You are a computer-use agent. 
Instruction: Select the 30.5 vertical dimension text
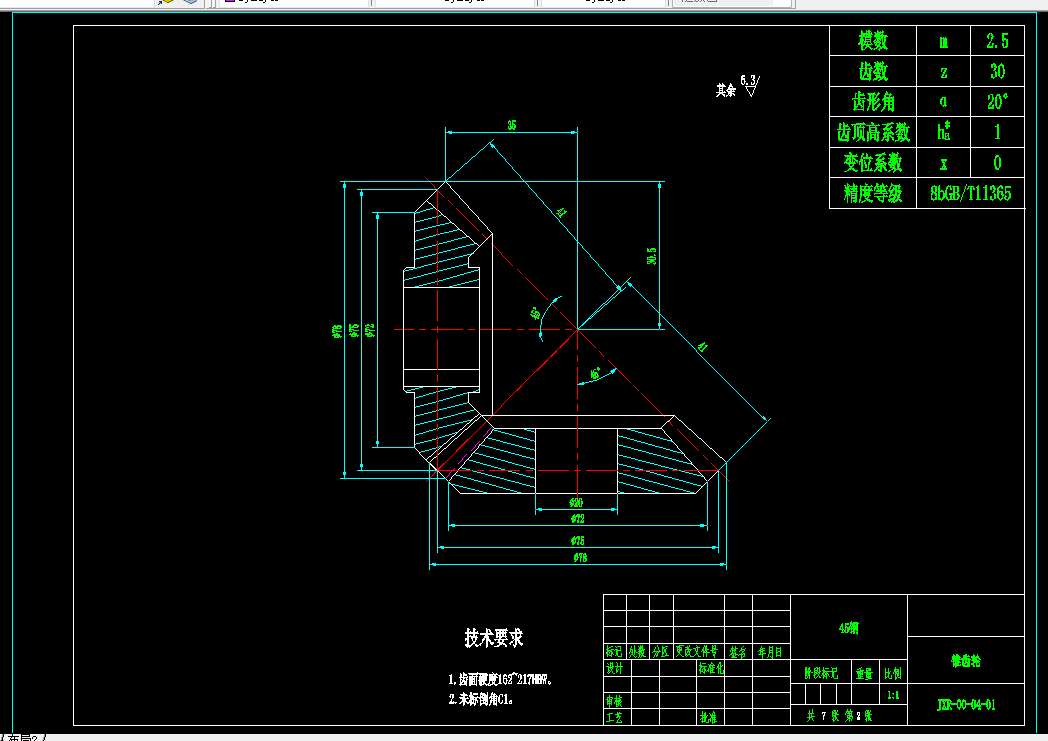point(652,256)
